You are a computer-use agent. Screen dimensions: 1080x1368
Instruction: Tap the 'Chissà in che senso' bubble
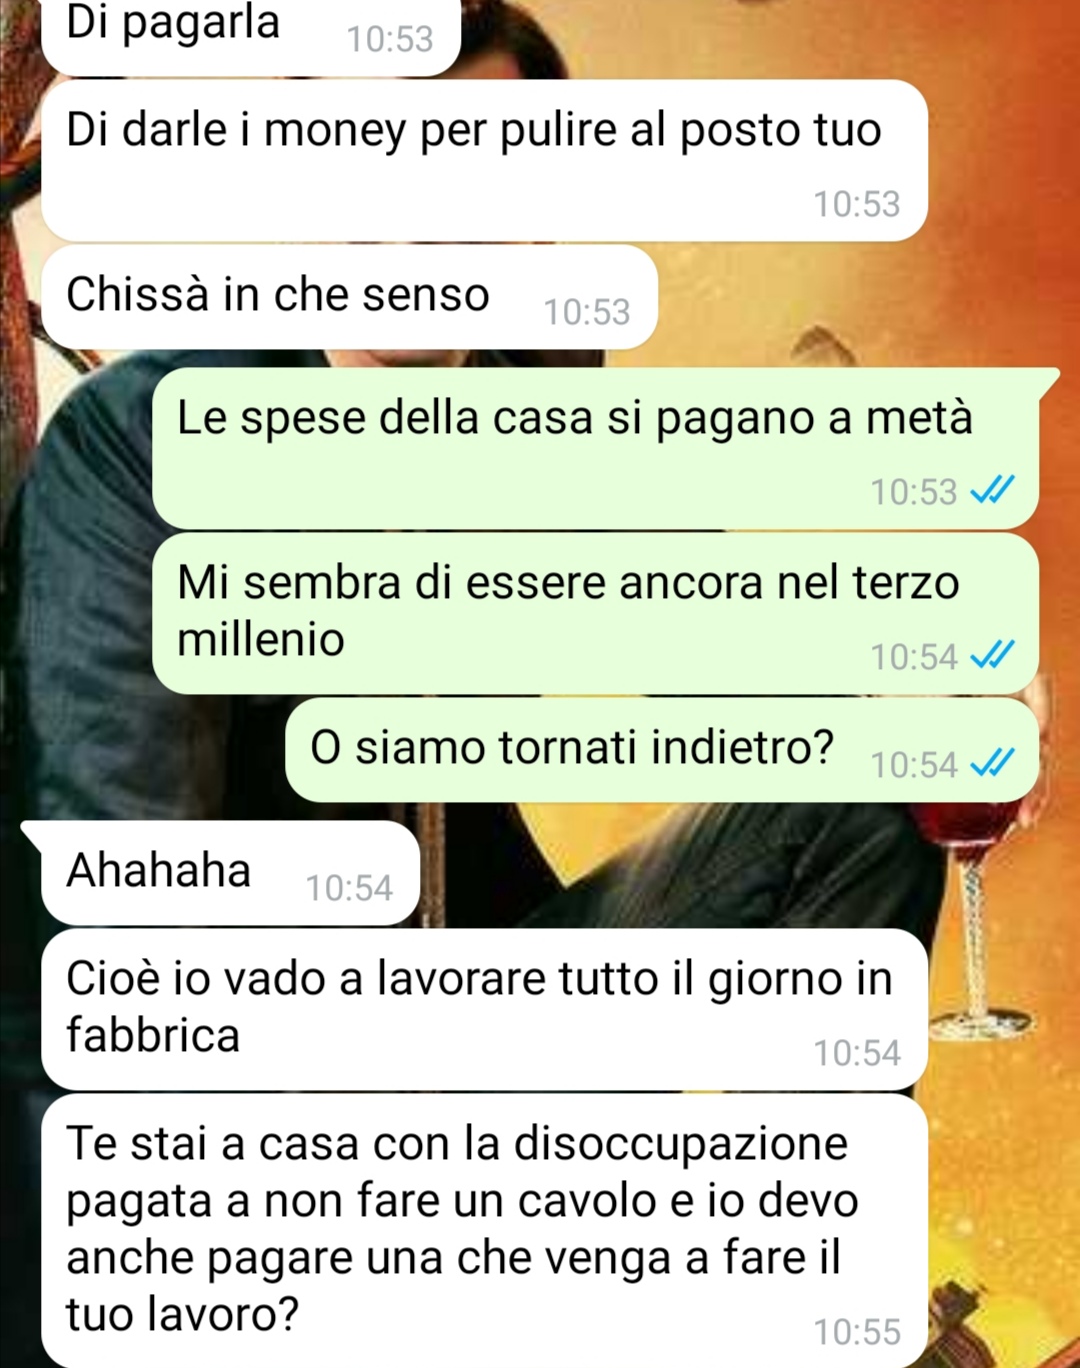coord(350,297)
